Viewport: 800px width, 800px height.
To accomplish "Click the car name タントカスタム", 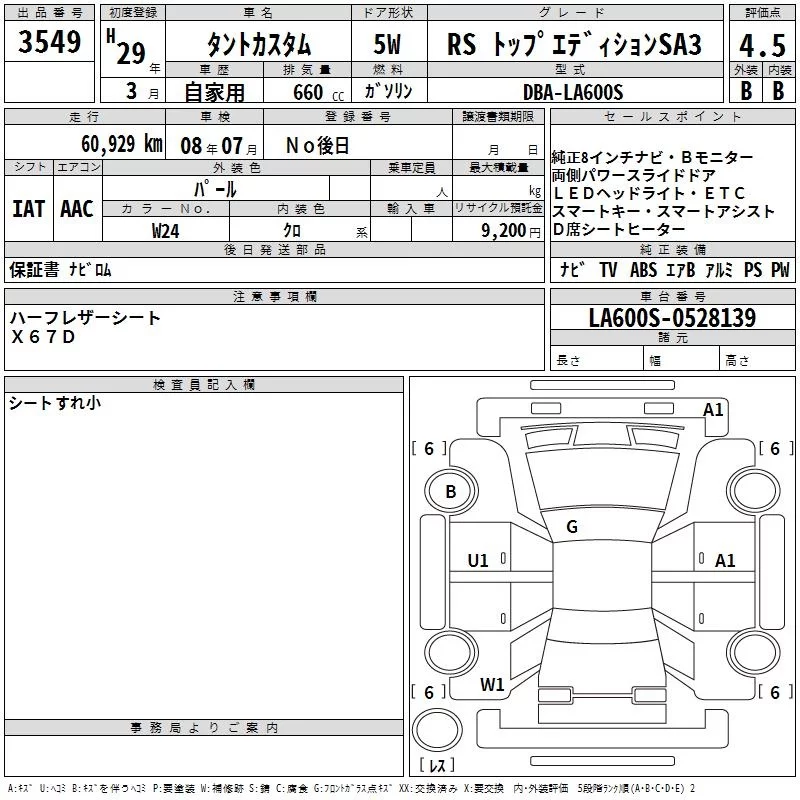I will [259, 44].
